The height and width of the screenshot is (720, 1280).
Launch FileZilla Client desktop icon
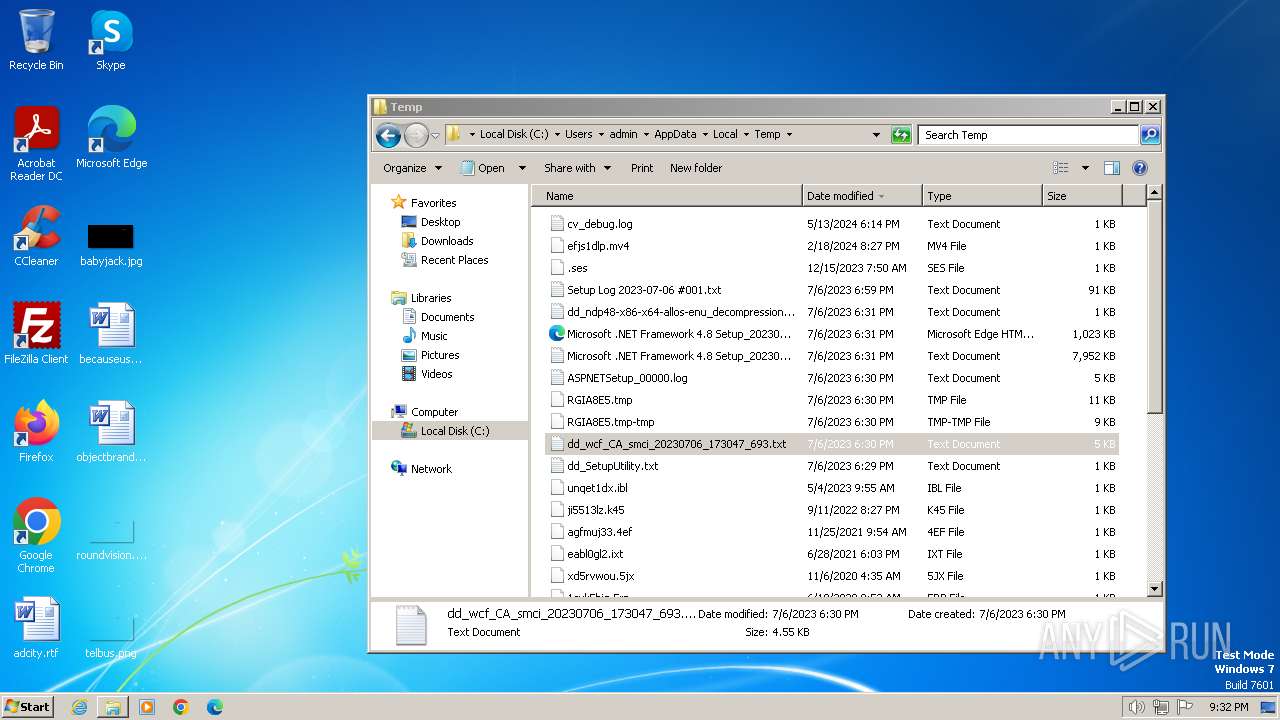36,333
